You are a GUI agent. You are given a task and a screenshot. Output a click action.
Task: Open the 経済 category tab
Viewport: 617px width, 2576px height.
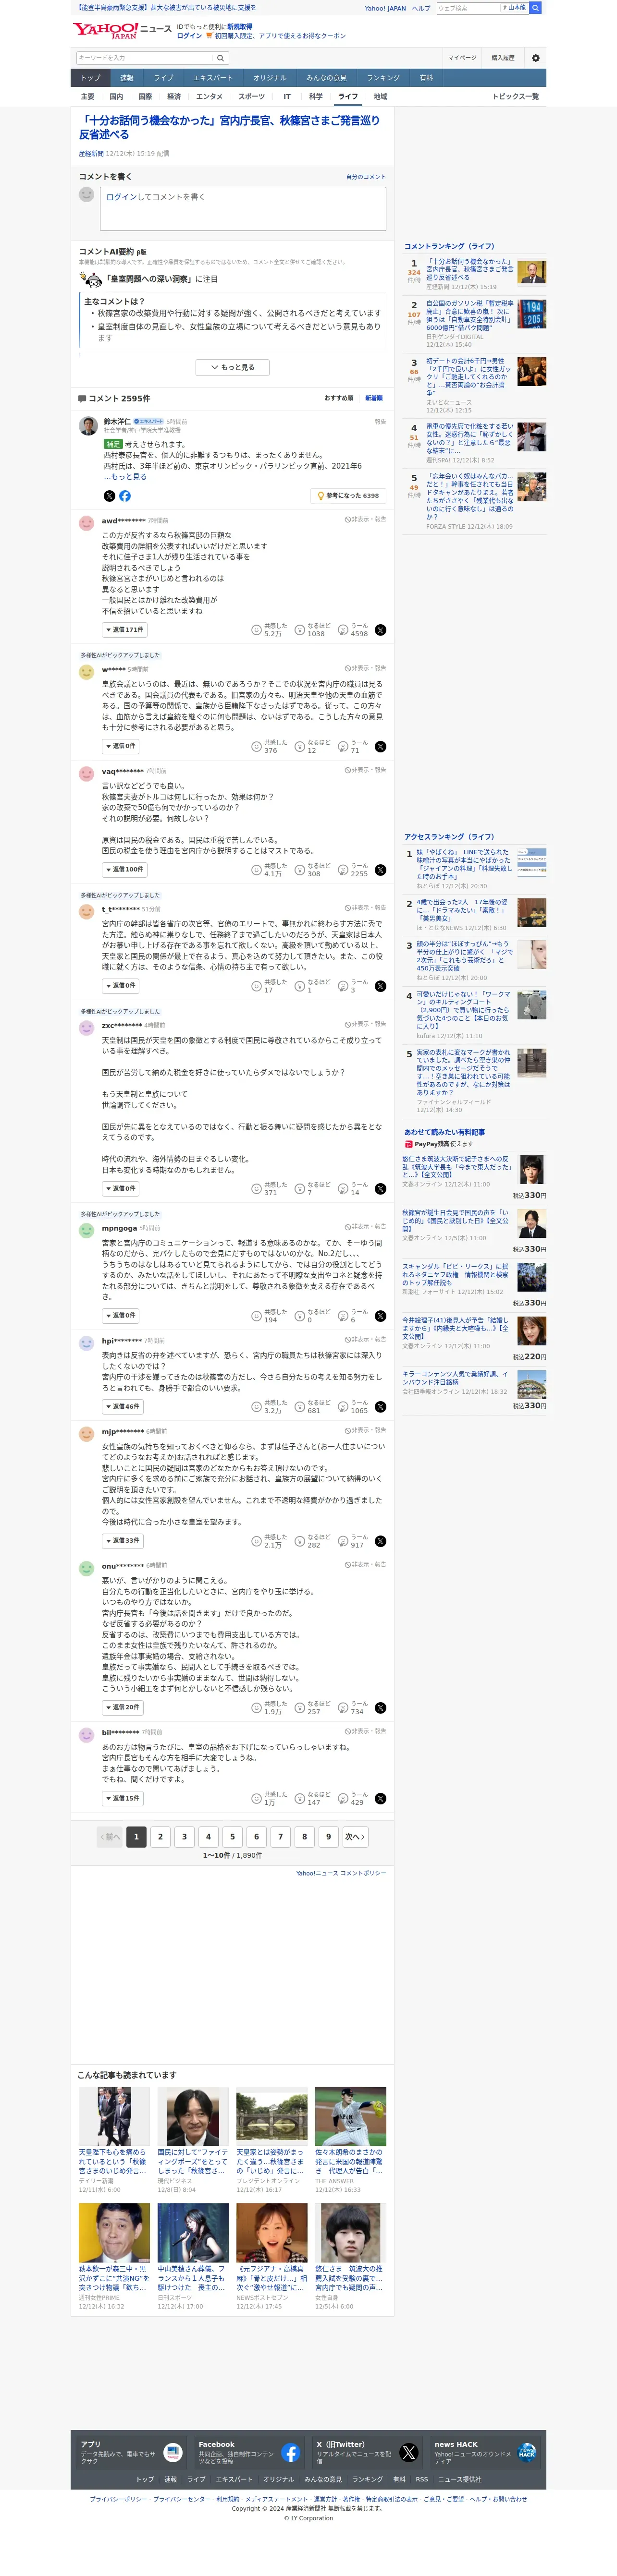pyautogui.click(x=174, y=97)
